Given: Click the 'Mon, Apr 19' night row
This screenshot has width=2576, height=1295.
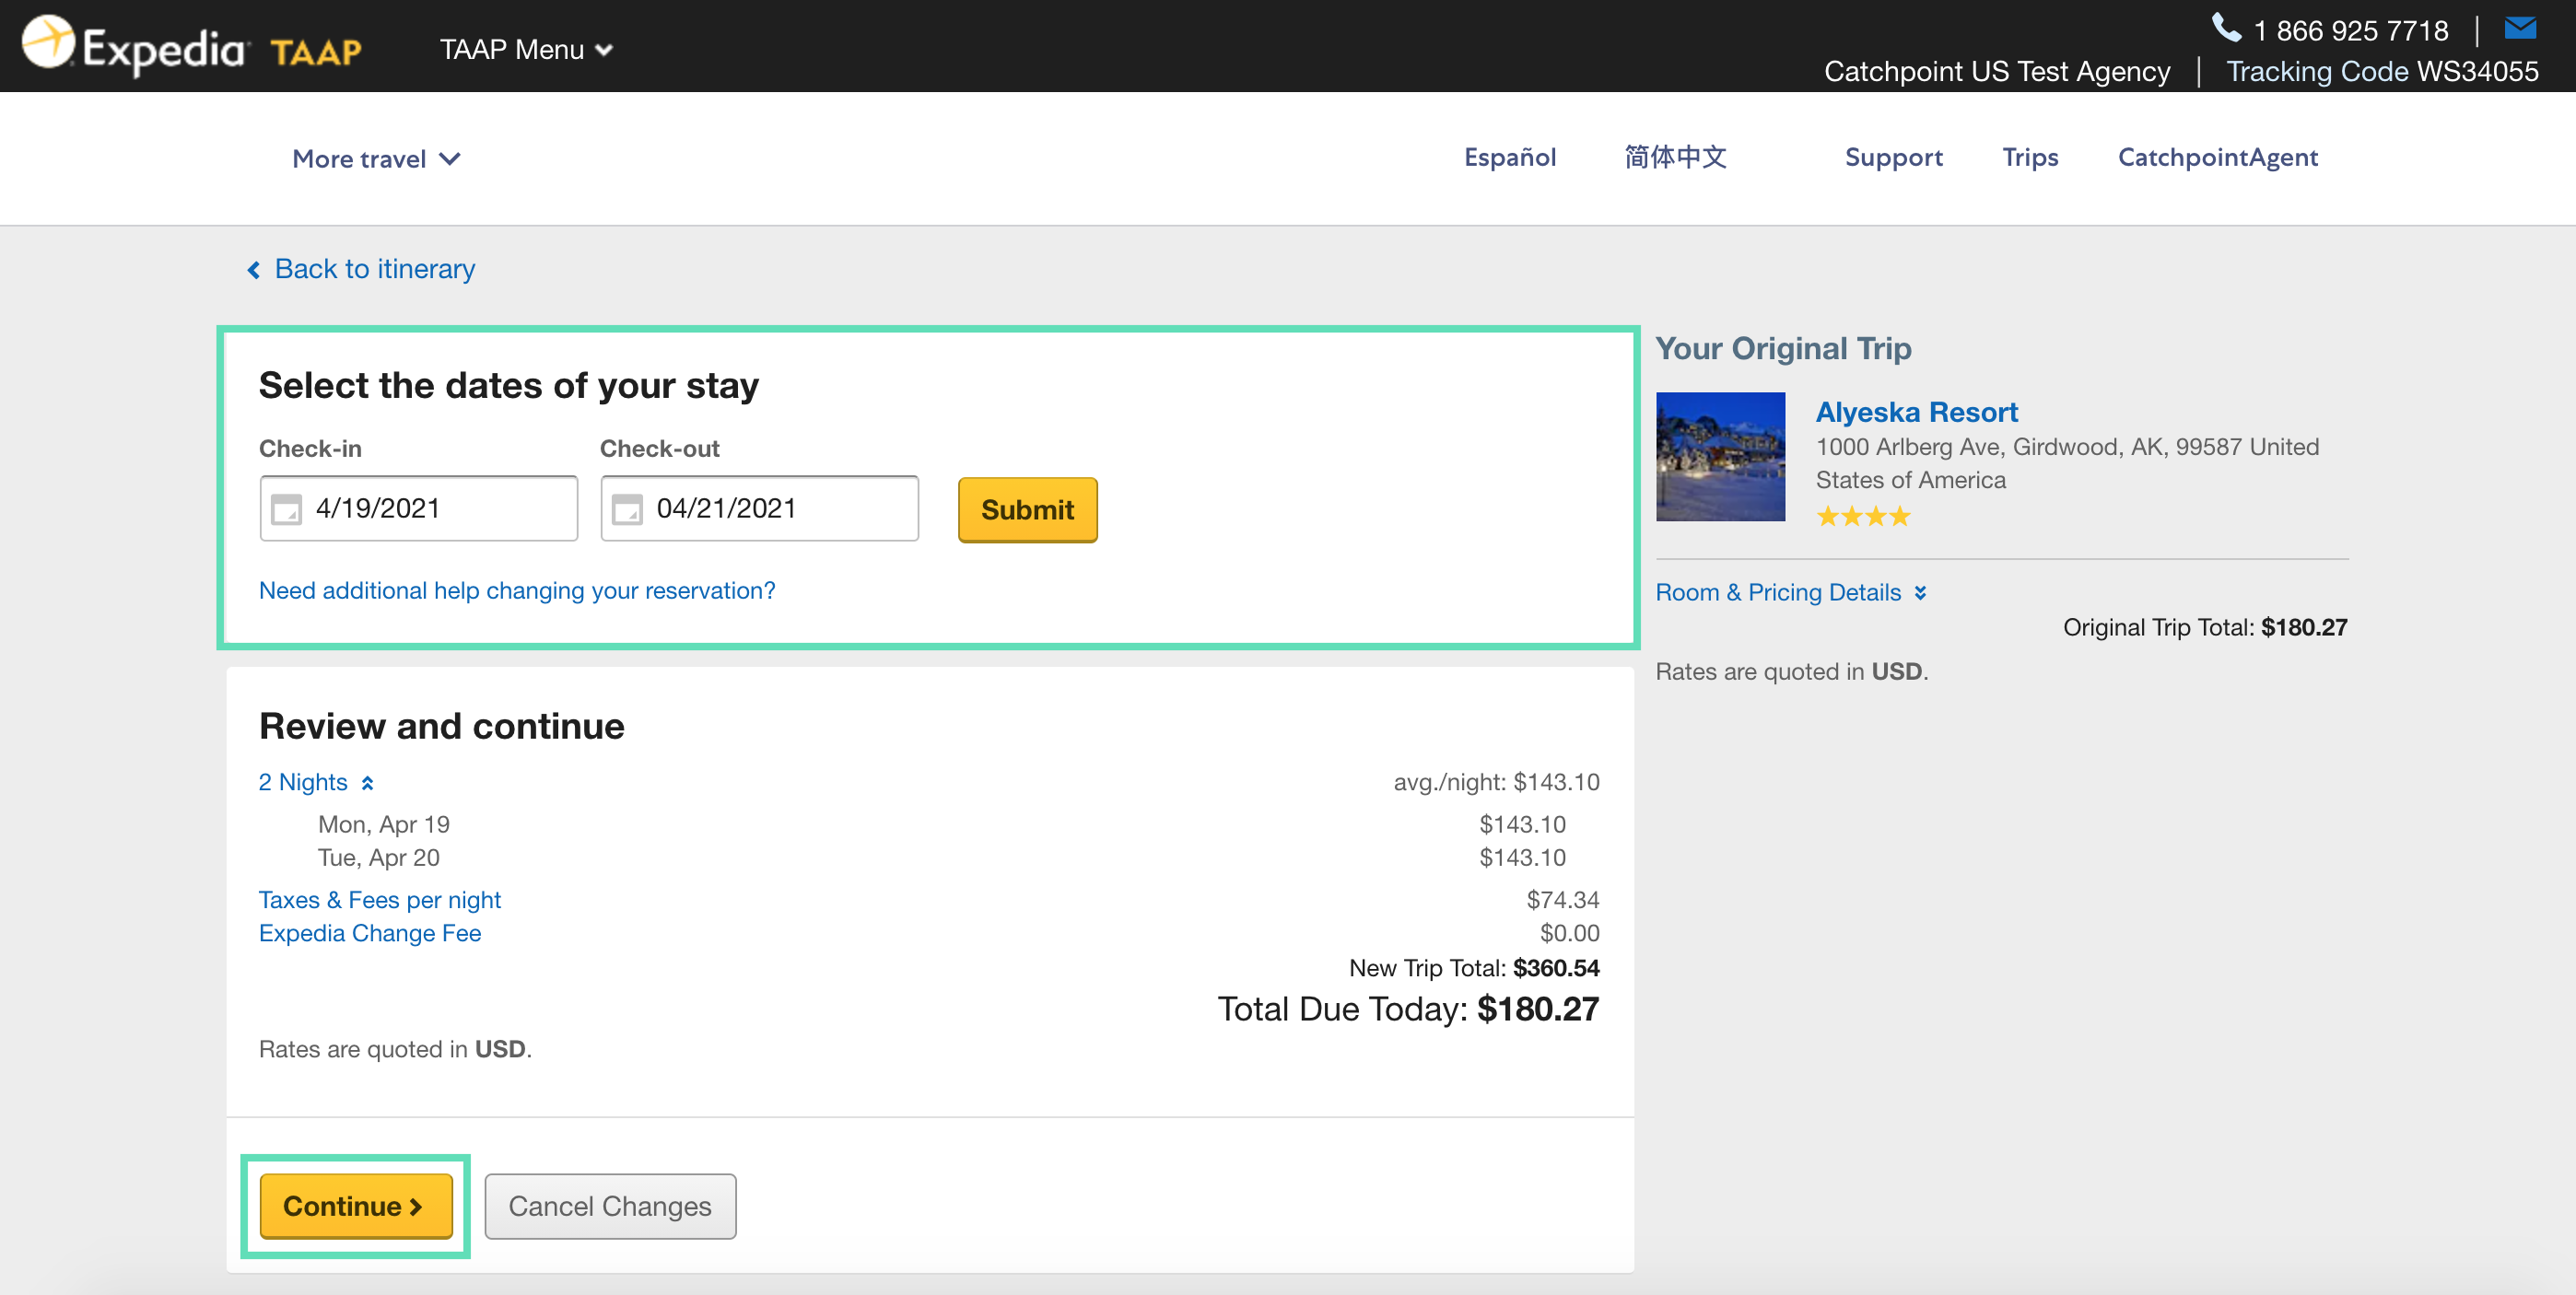Looking at the screenshot, I should (384, 824).
